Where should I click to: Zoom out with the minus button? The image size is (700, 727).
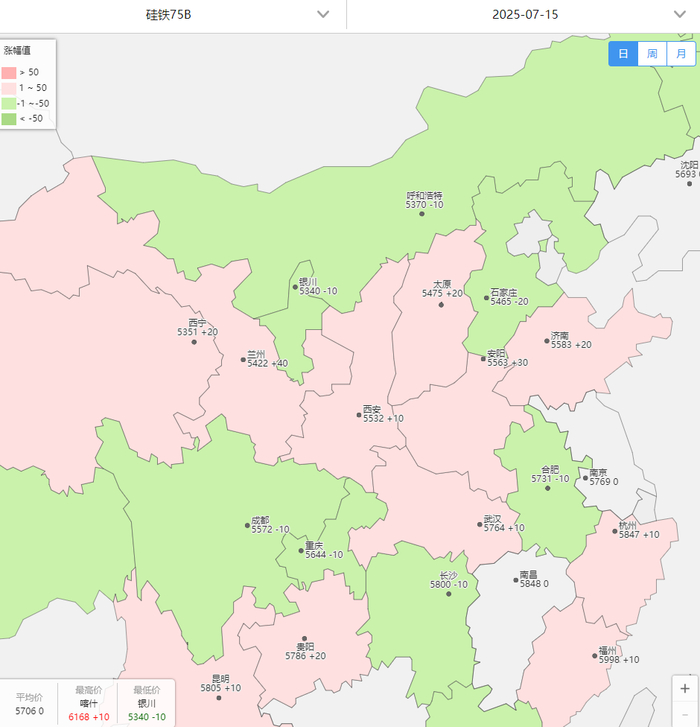coord(685,715)
